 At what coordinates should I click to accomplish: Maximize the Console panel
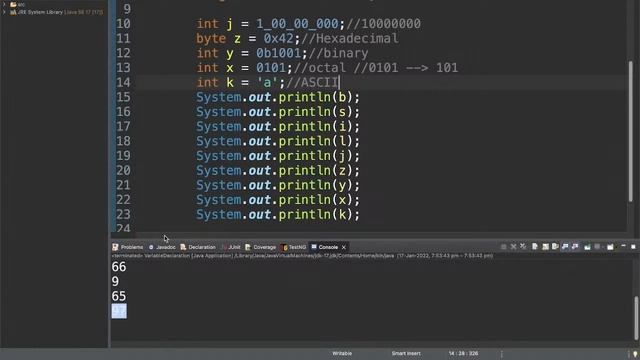[x=633, y=247]
